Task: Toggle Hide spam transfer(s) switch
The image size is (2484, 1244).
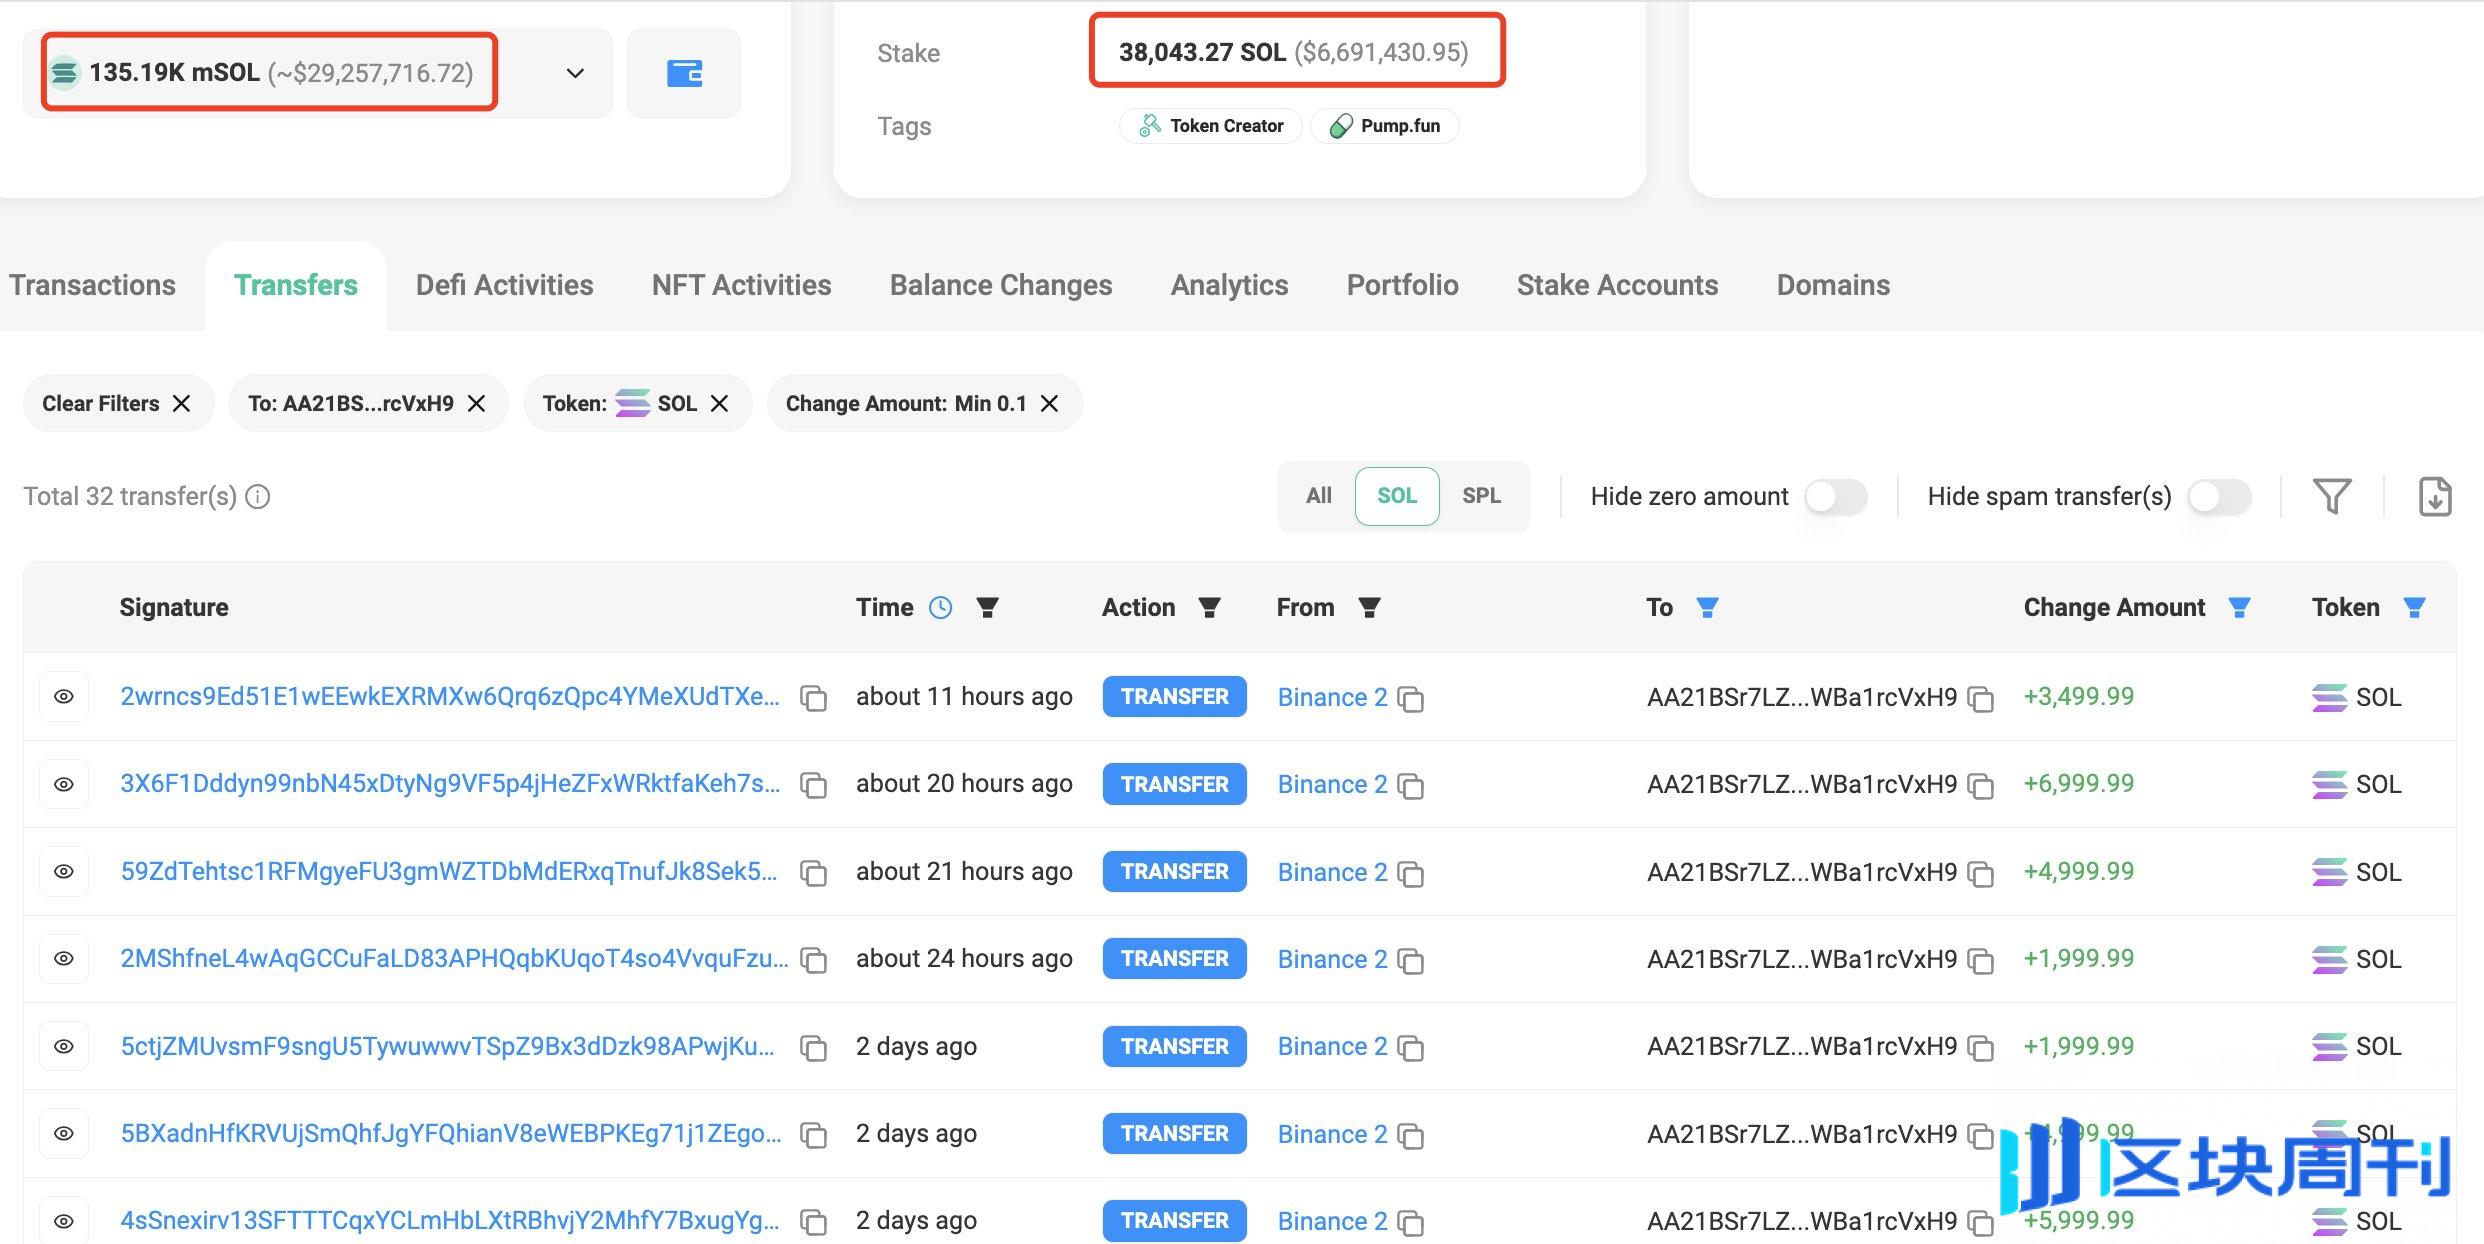Action: (2219, 497)
